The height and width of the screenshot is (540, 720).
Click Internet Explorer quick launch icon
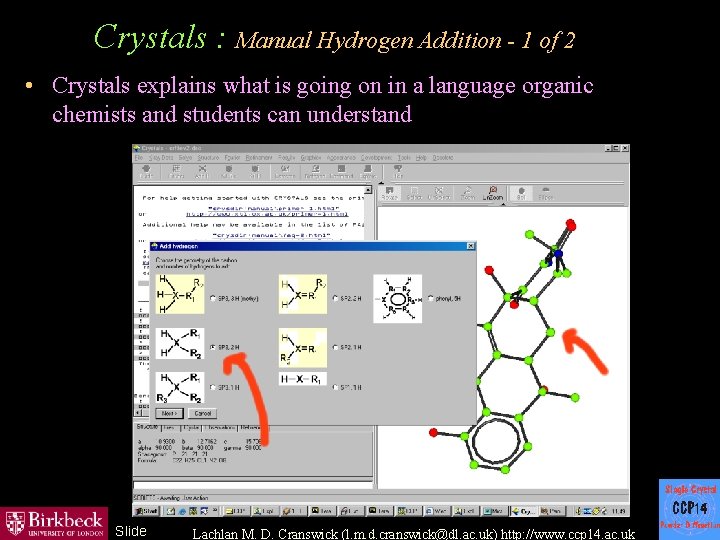(182, 510)
